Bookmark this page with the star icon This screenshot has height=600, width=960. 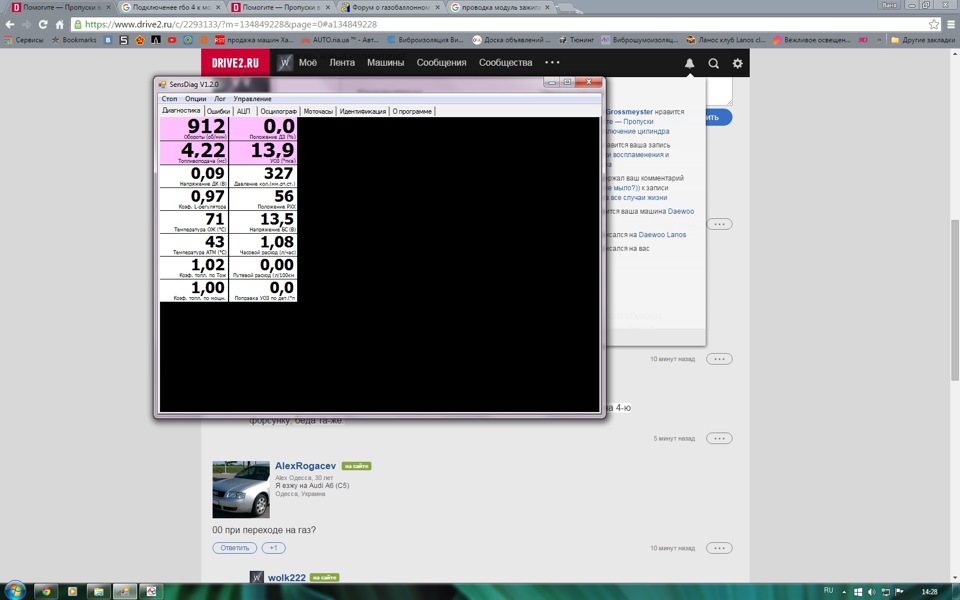(934, 24)
